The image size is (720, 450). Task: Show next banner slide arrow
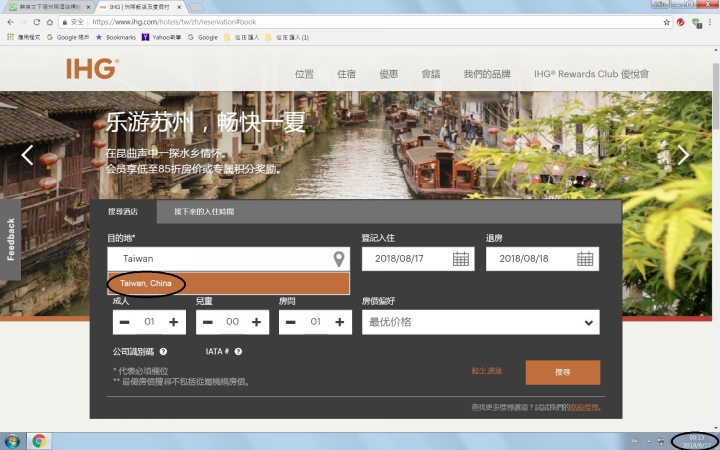click(683, 155)
